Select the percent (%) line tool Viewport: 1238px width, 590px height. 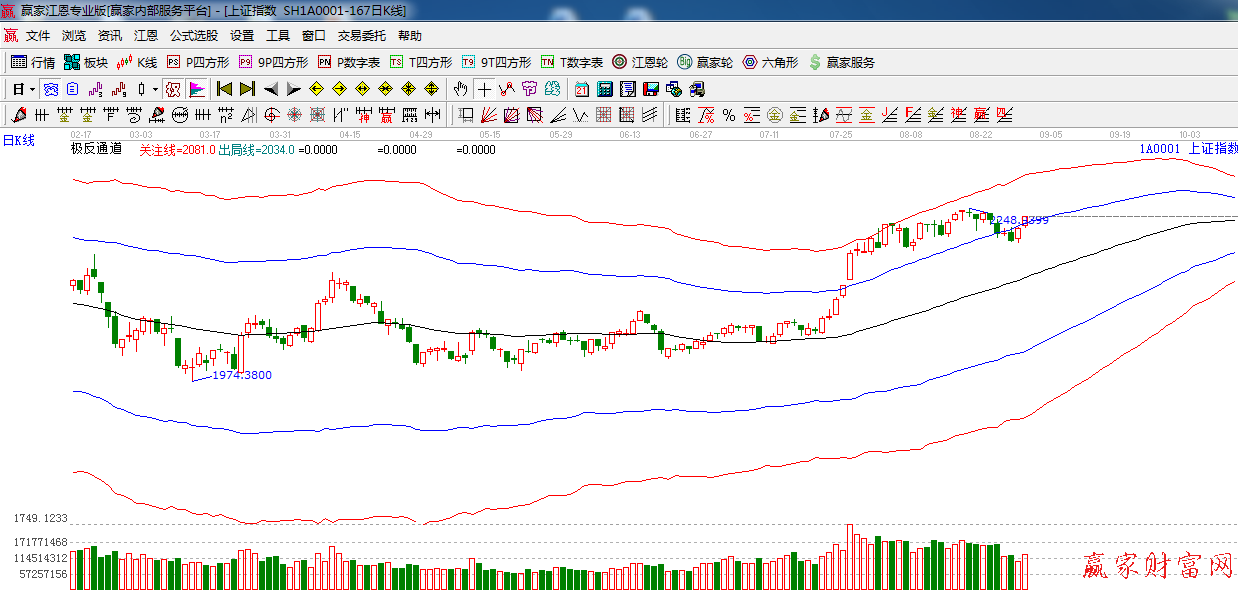click(728, 115)
